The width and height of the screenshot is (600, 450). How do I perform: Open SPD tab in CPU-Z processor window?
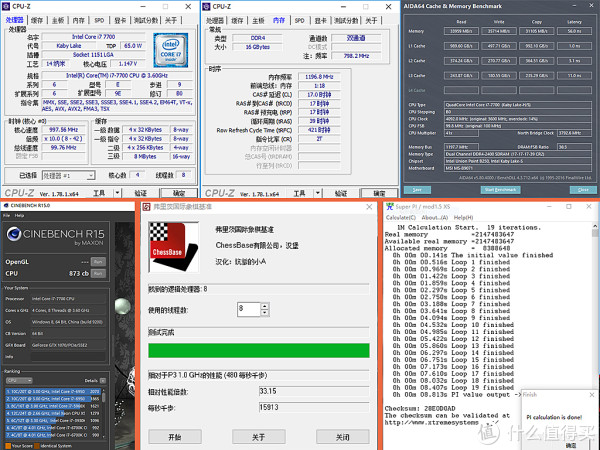99,20
